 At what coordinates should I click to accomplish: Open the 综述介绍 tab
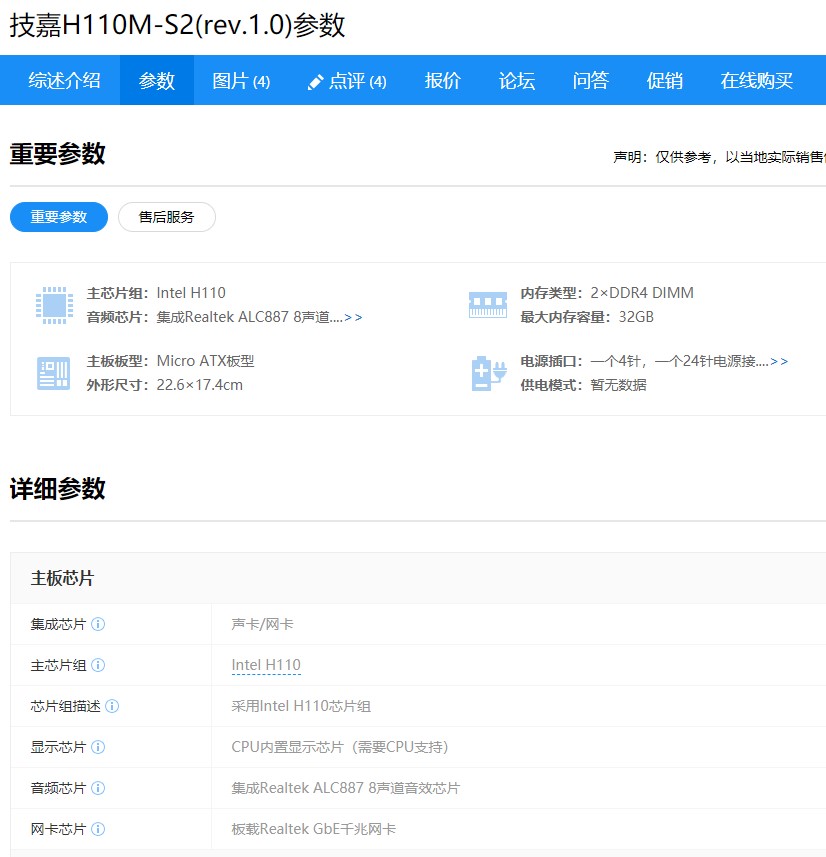pos(65,80)
